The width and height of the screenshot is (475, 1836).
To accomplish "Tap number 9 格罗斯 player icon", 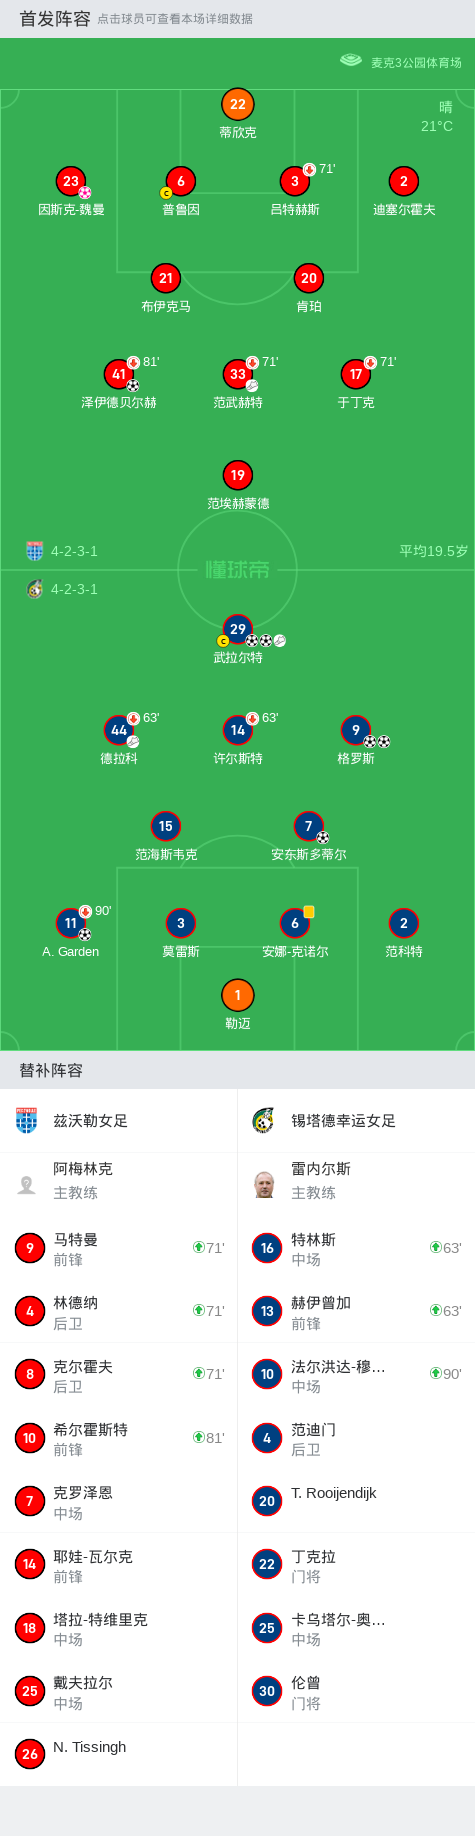I will 356,731.
